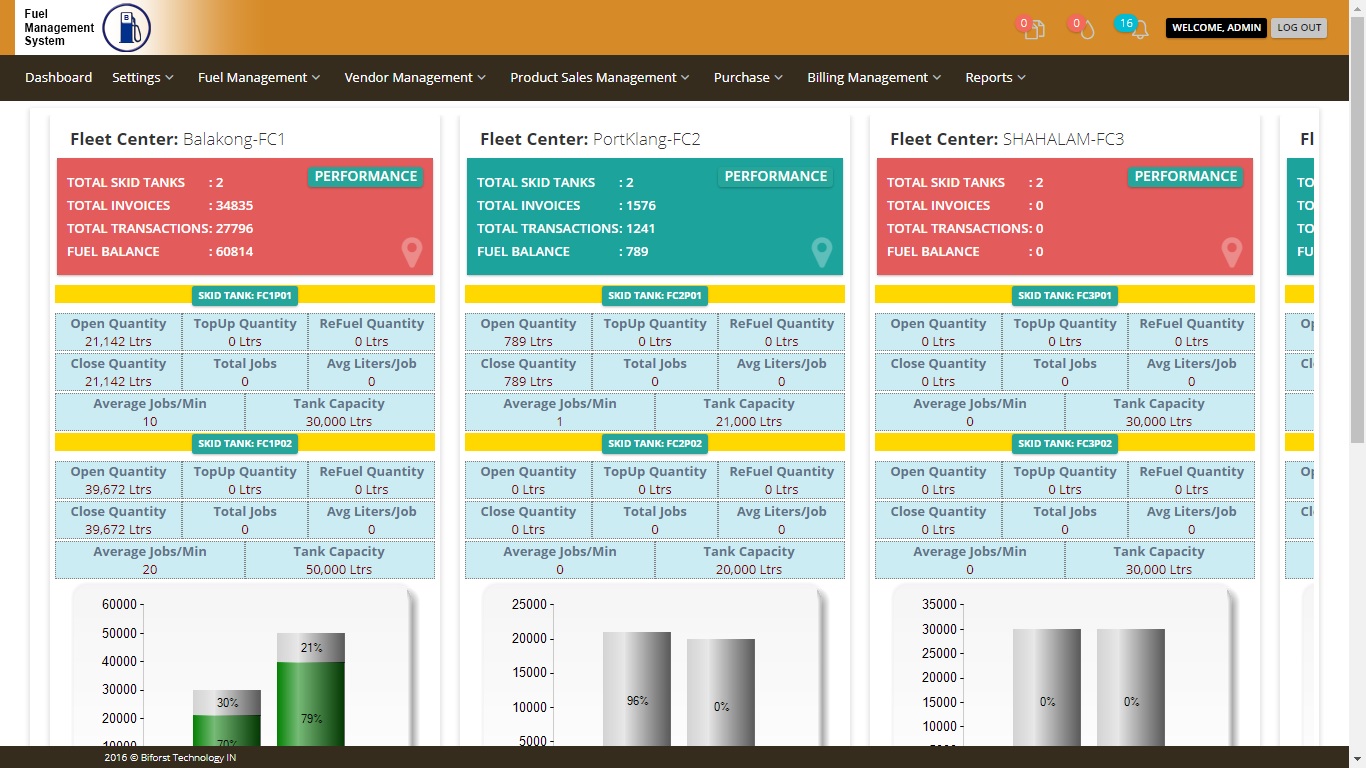Screen dimensions: 1366x768
Task: Open the Reports menu
Action: point(995,78)
